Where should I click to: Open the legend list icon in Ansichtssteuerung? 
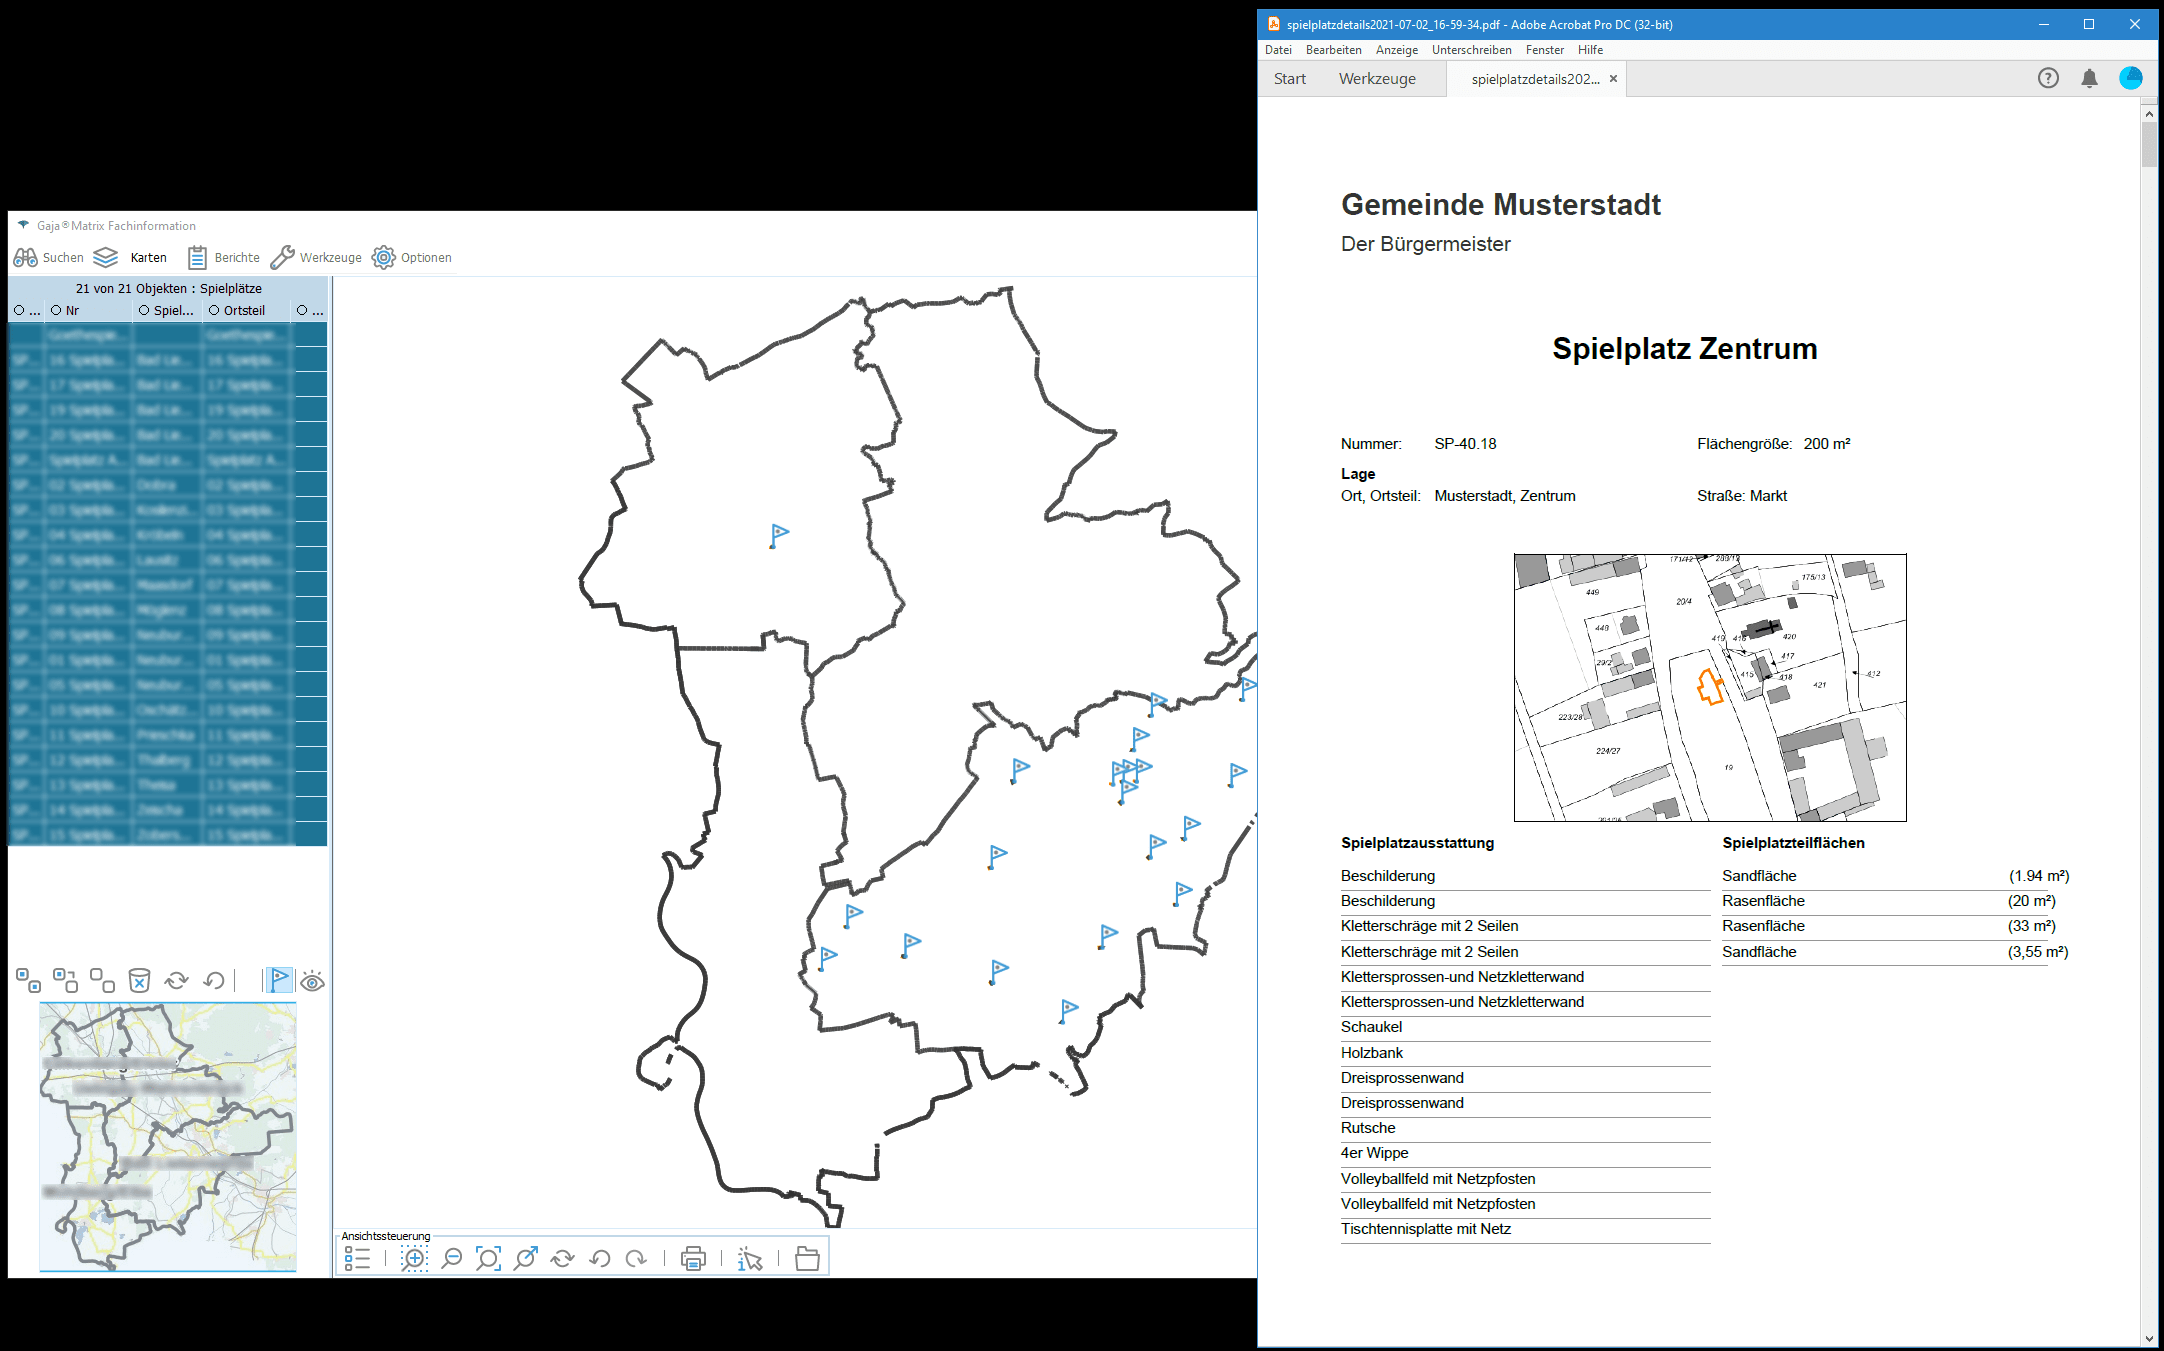(357, 1259)
